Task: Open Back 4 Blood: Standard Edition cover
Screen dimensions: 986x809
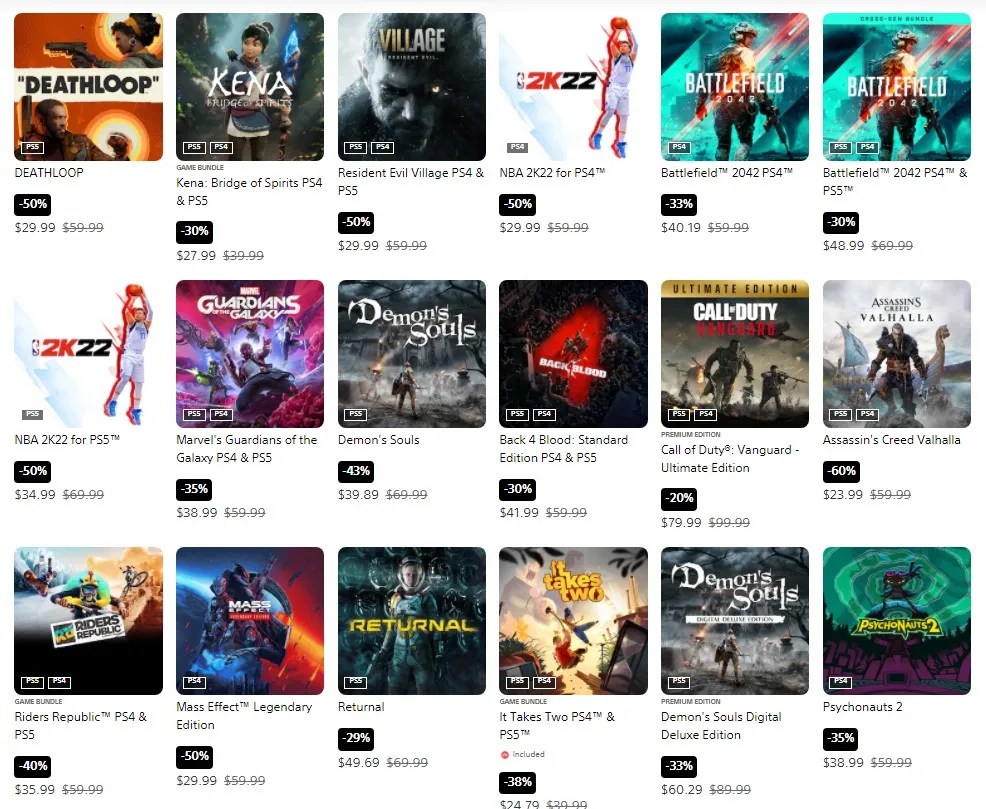Action: (x=573, y=354)
